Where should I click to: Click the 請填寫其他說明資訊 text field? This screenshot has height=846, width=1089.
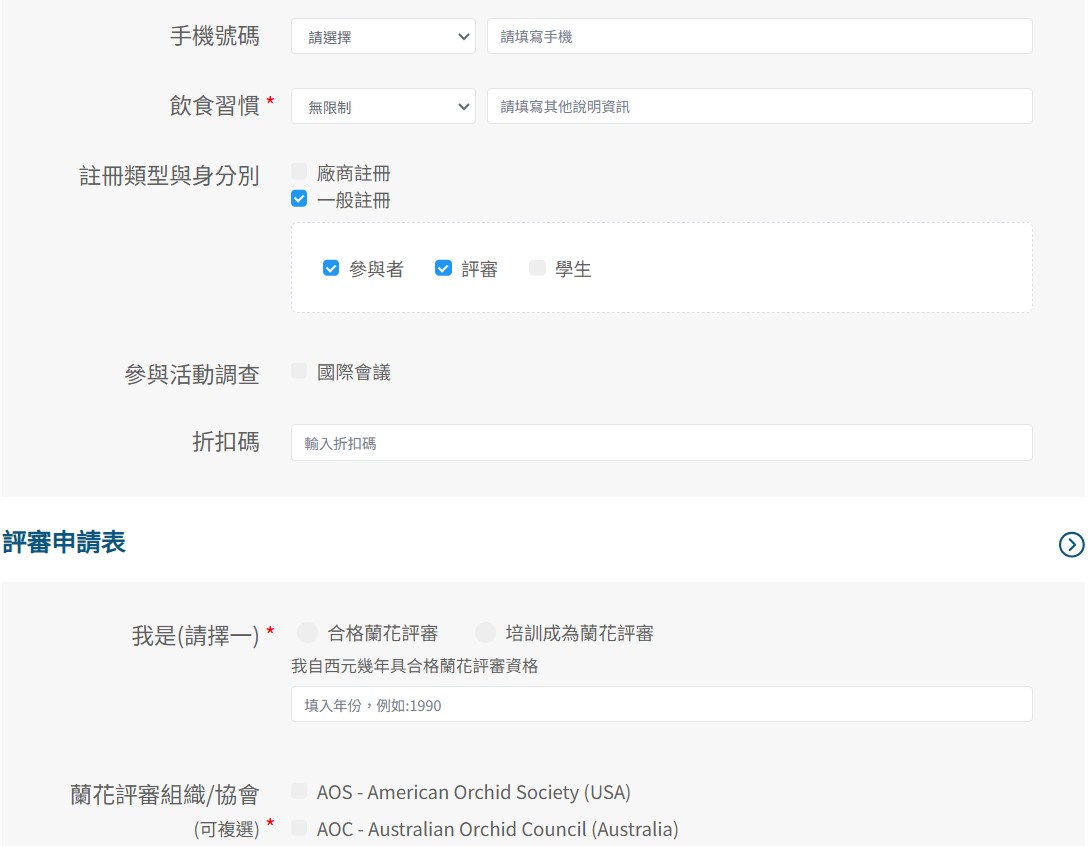point(759,107)
